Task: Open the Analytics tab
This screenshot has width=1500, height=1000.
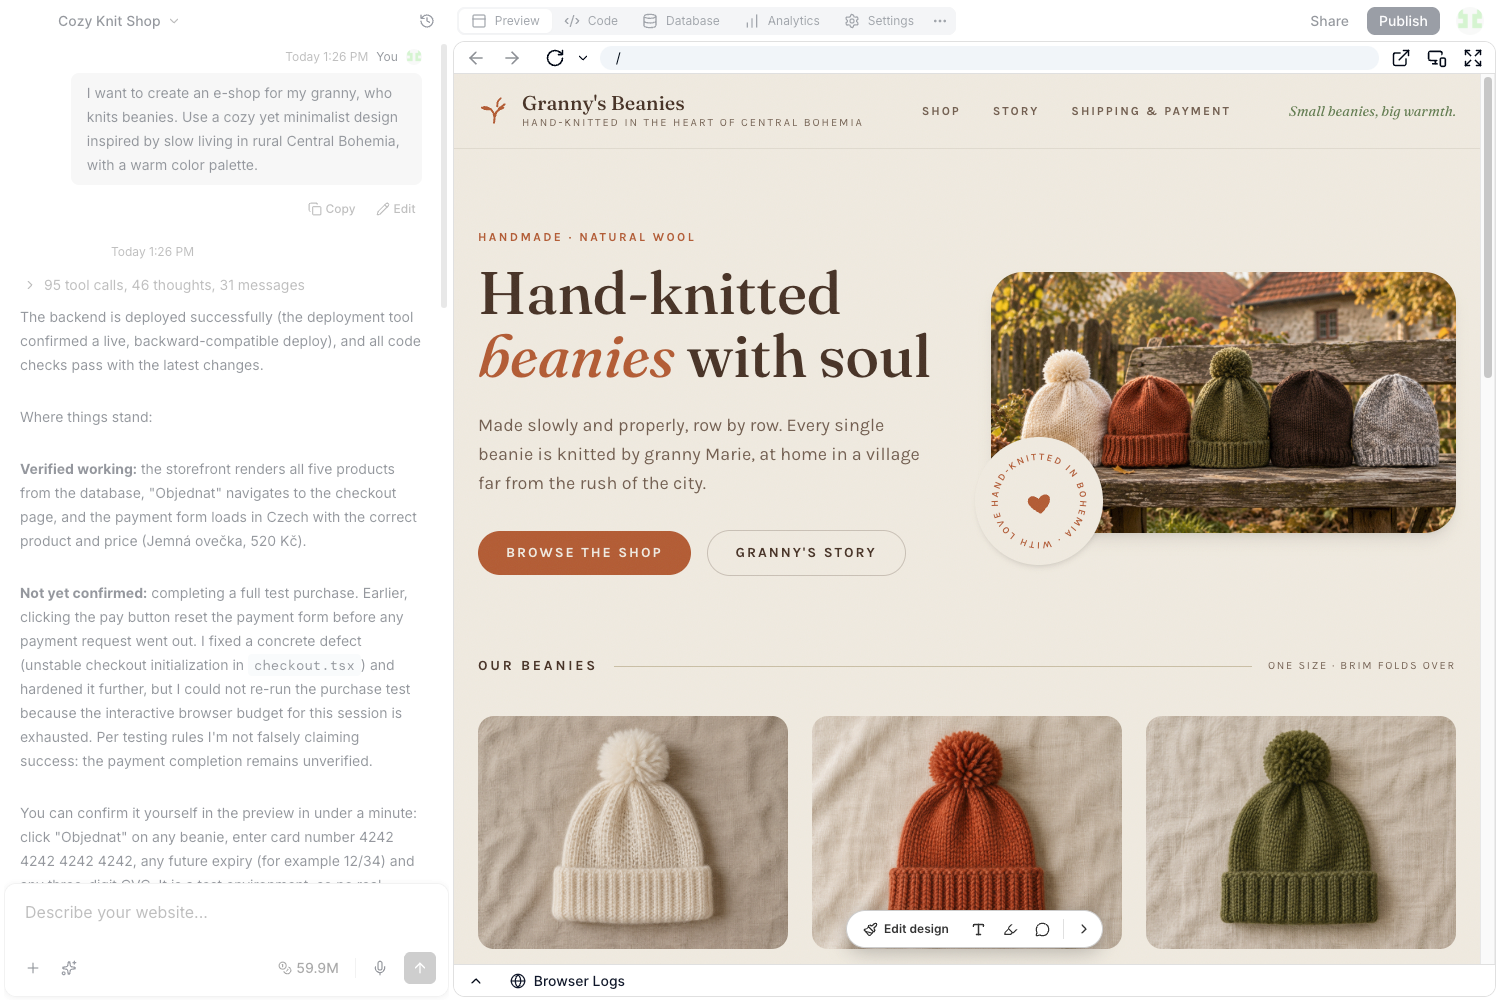Action: pyautogui.click(x=782, y=21)
